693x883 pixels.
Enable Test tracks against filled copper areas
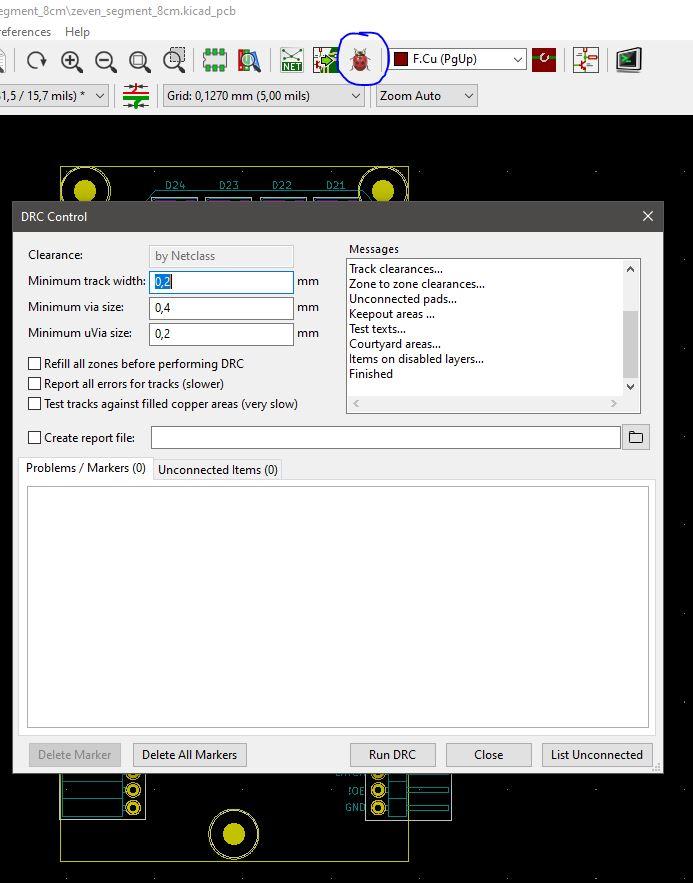pyautogui.click(x=34, y=404)
